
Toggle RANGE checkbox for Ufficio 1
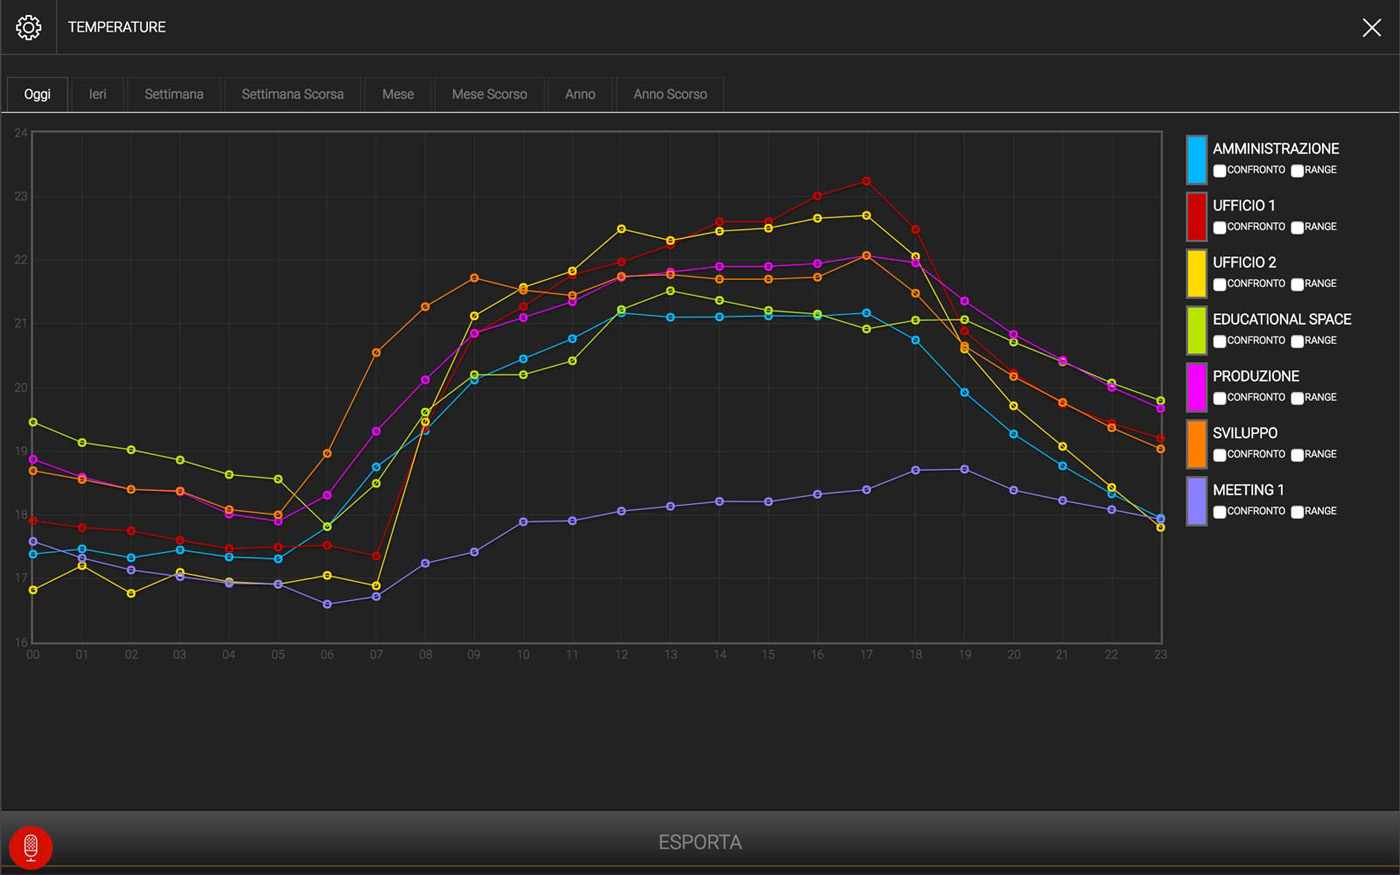(1297, 228)
